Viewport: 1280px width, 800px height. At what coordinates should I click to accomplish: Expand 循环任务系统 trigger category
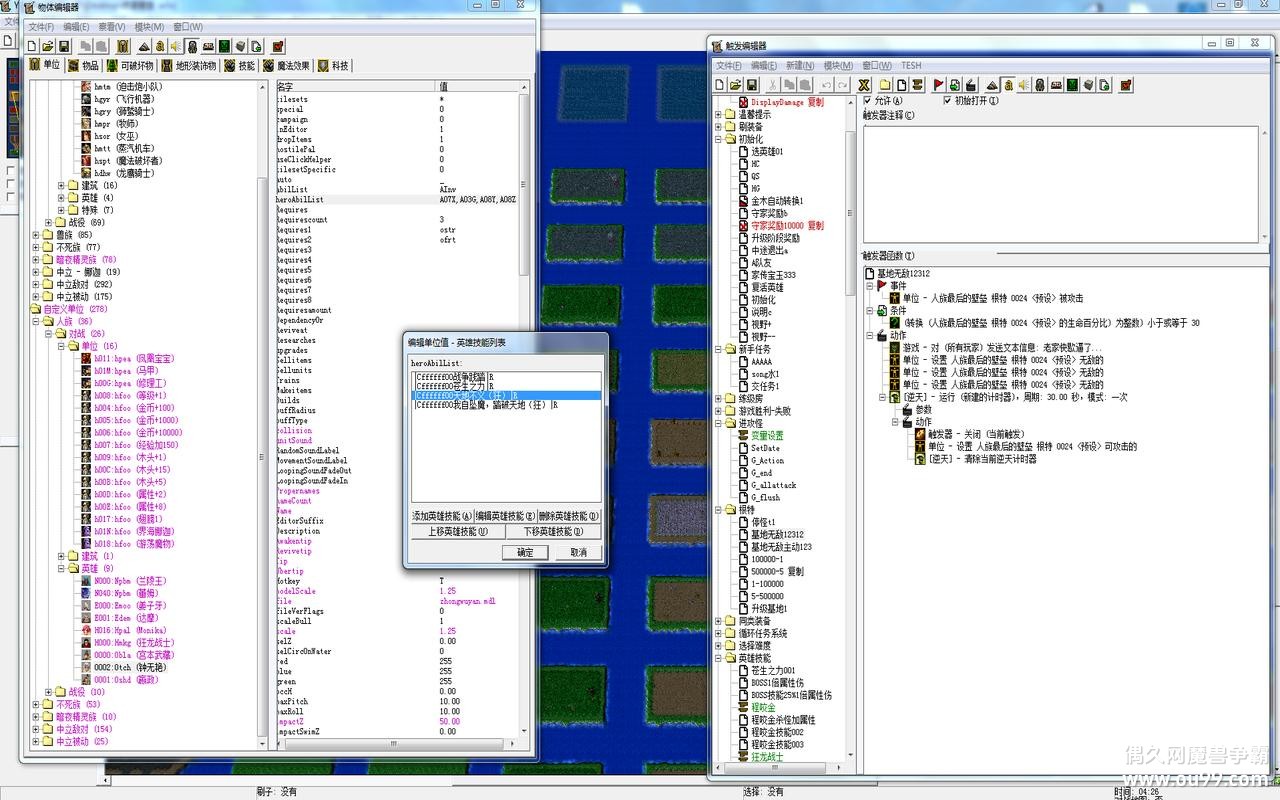coord(718,633)
